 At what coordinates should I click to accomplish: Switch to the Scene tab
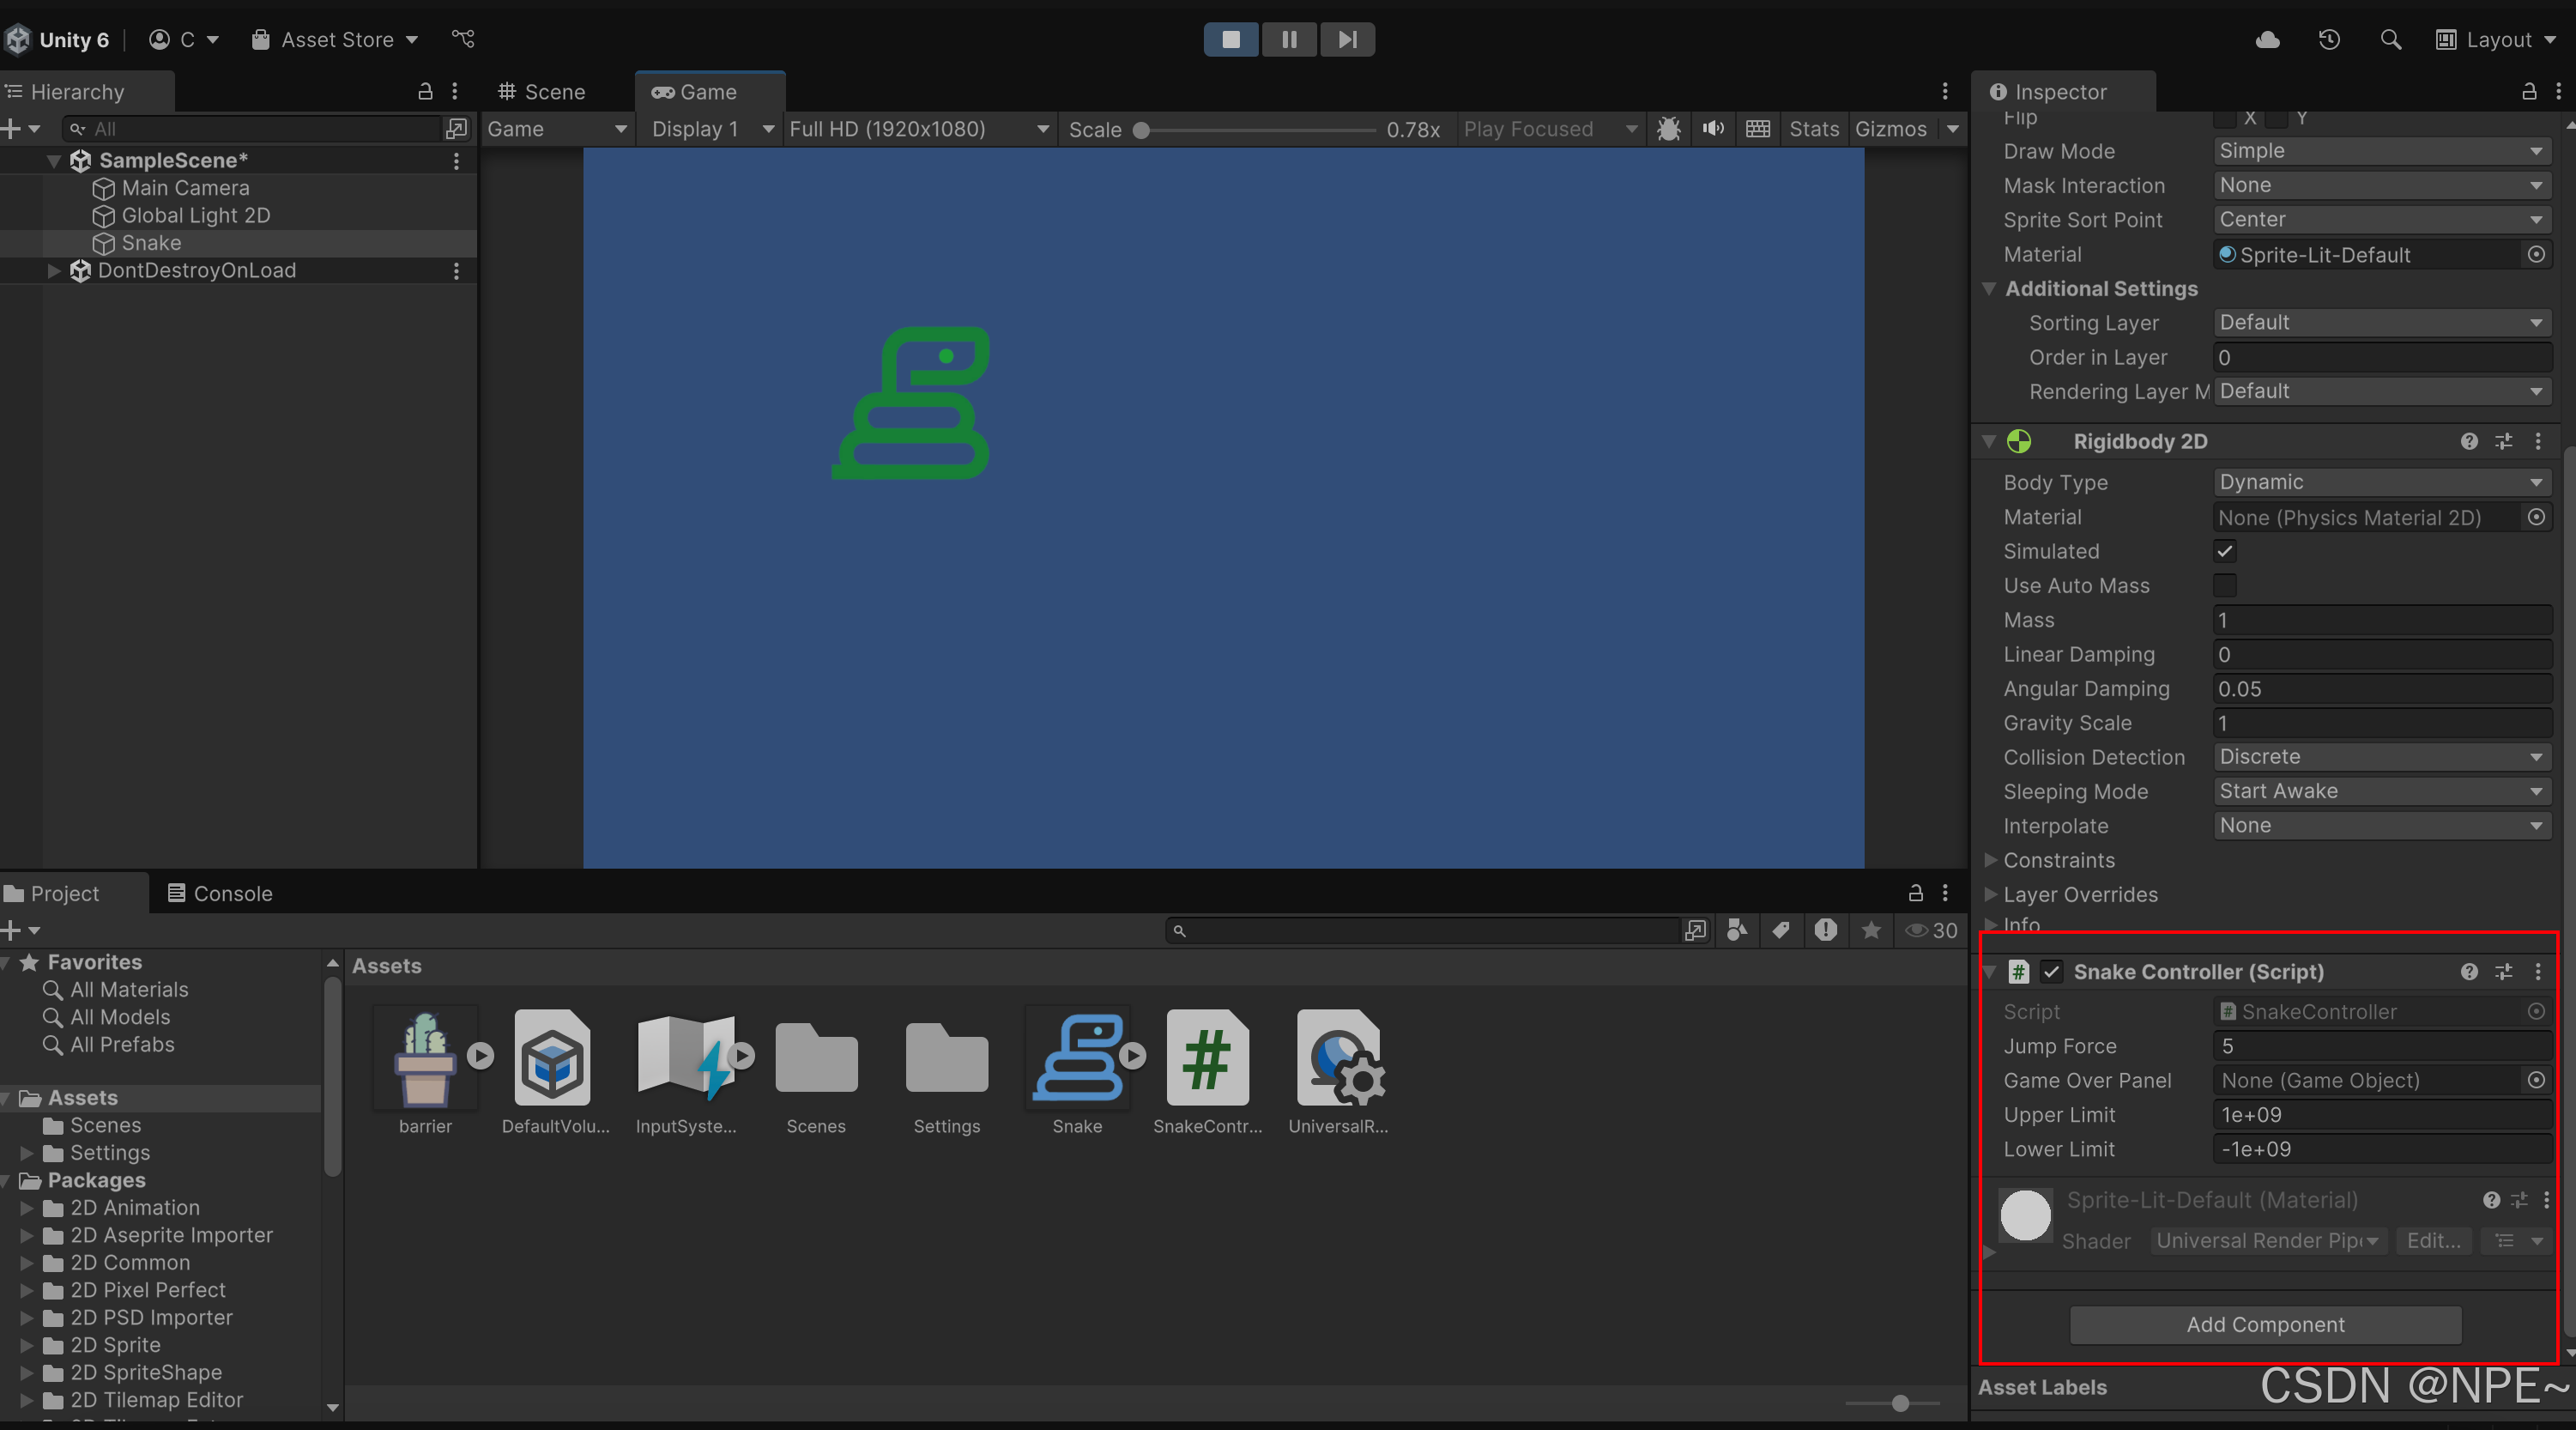coord(551,92)
